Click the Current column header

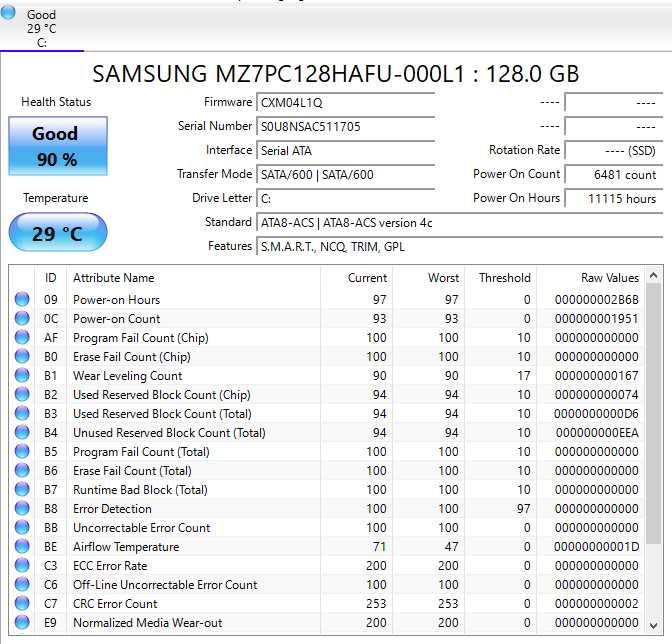(357, 278)
